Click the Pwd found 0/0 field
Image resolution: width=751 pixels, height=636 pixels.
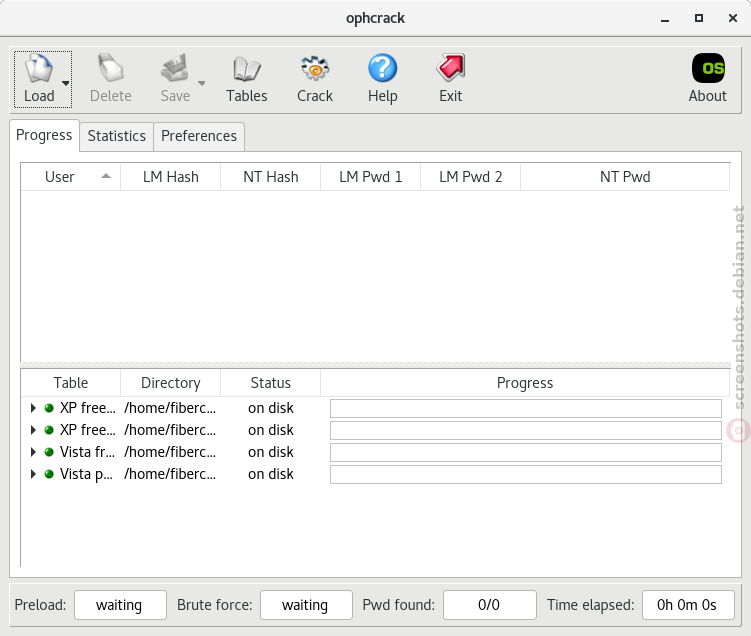[489, 605]
